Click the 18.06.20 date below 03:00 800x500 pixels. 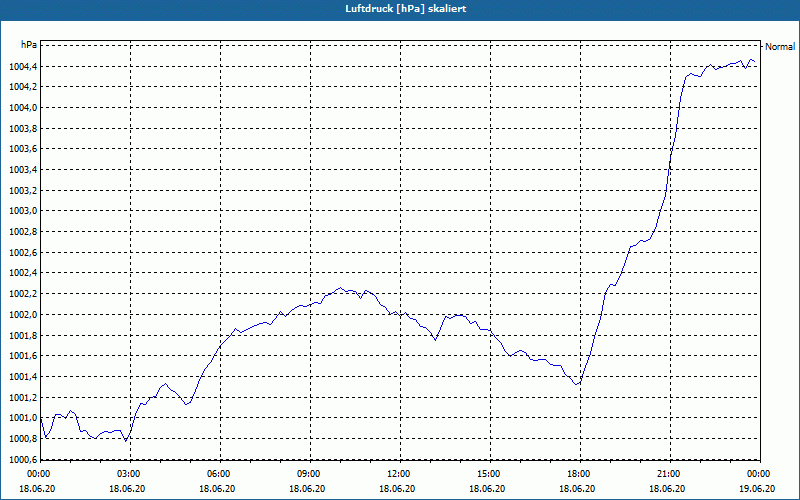[x=127, y=488]
